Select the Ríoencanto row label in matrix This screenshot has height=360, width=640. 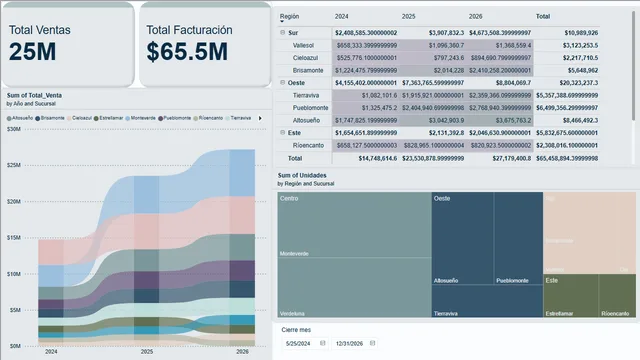pyautogui.click(x=308, y=145)
